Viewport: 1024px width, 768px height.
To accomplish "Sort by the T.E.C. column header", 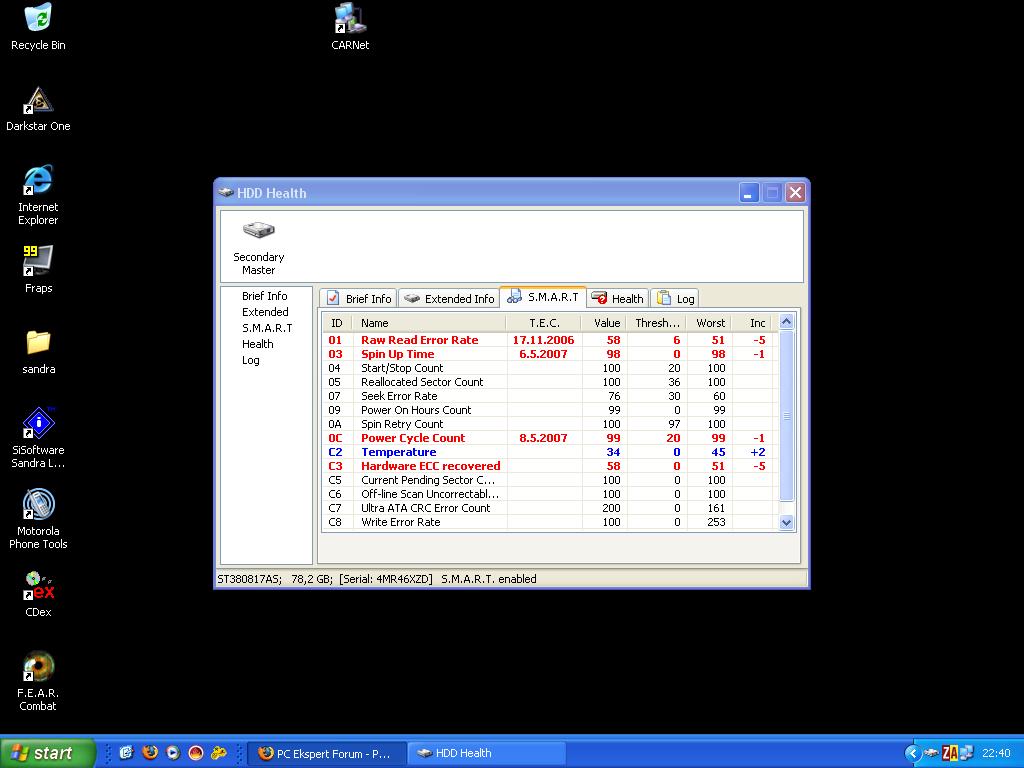I will tap(544, 323).
